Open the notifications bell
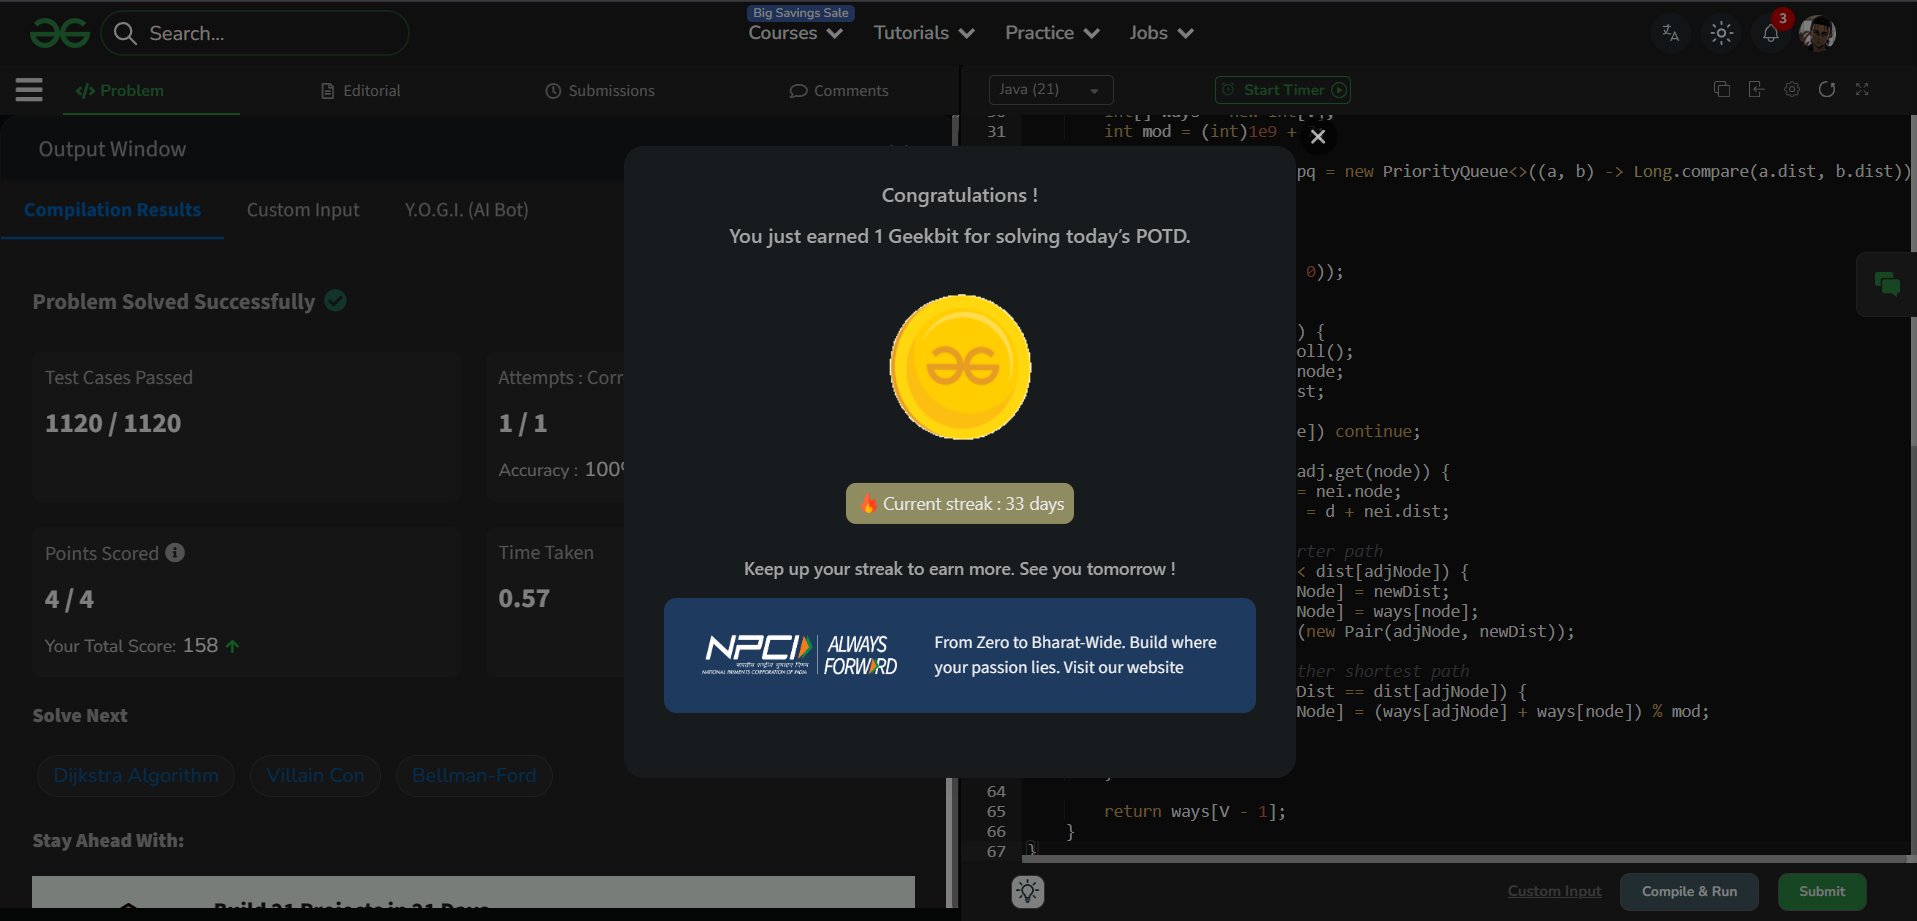1917x921 pixels. [1770, 33]
